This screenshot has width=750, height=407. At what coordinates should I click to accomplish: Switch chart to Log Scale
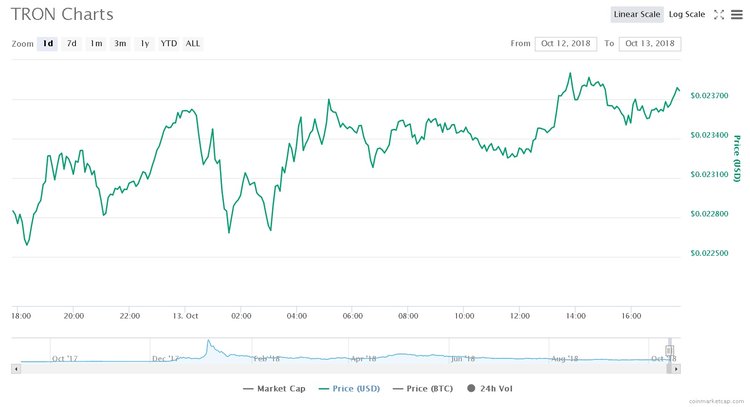[687, 15]
